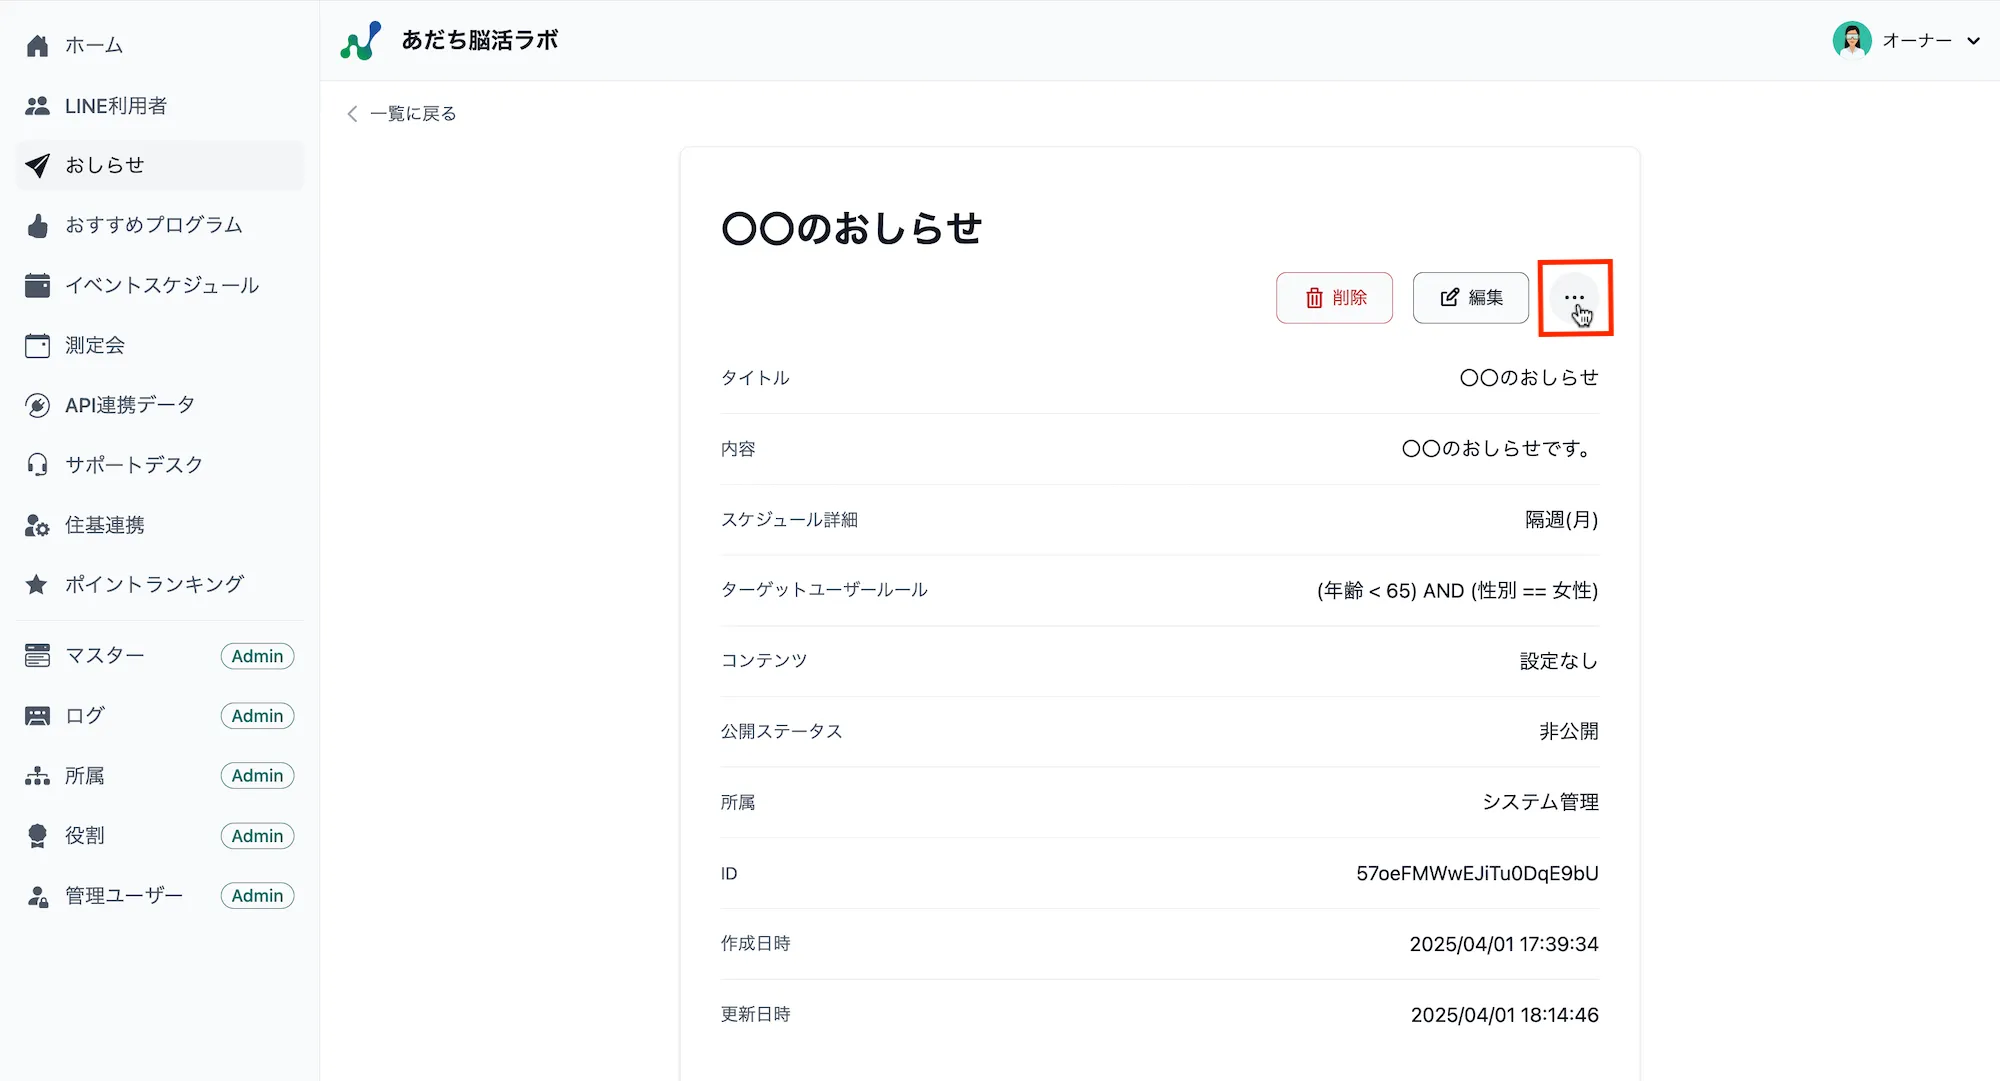Open the サポートデスク headset icon
This screenshot has width=2000, height=1081.
[x=37, y=465]
